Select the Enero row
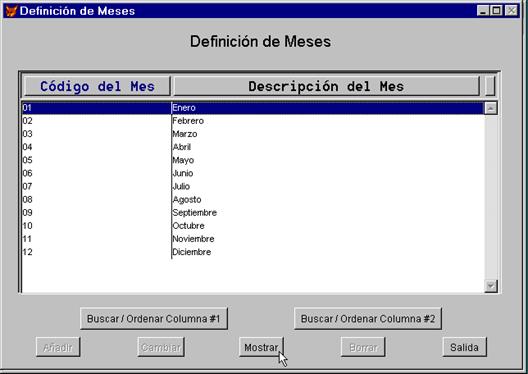Image resolution: width=528 pixels, height=374 pixels. click(253, 108)
